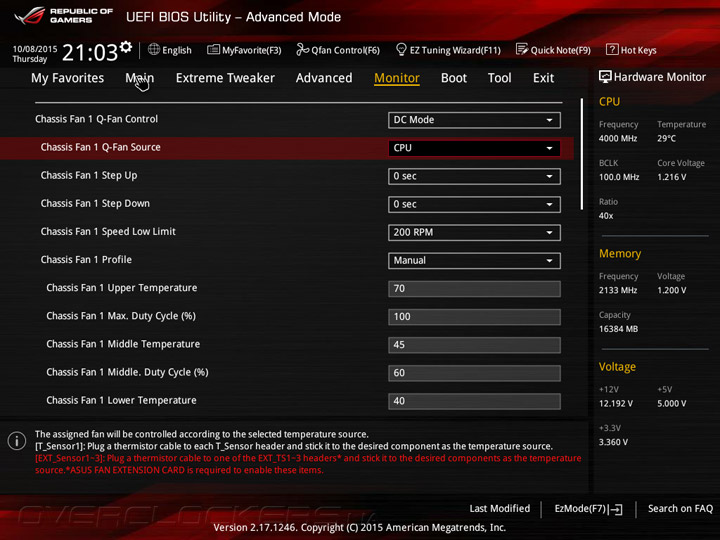Go to the Exit tab
The height and width of the screenshot is (540, 720).
543,78
